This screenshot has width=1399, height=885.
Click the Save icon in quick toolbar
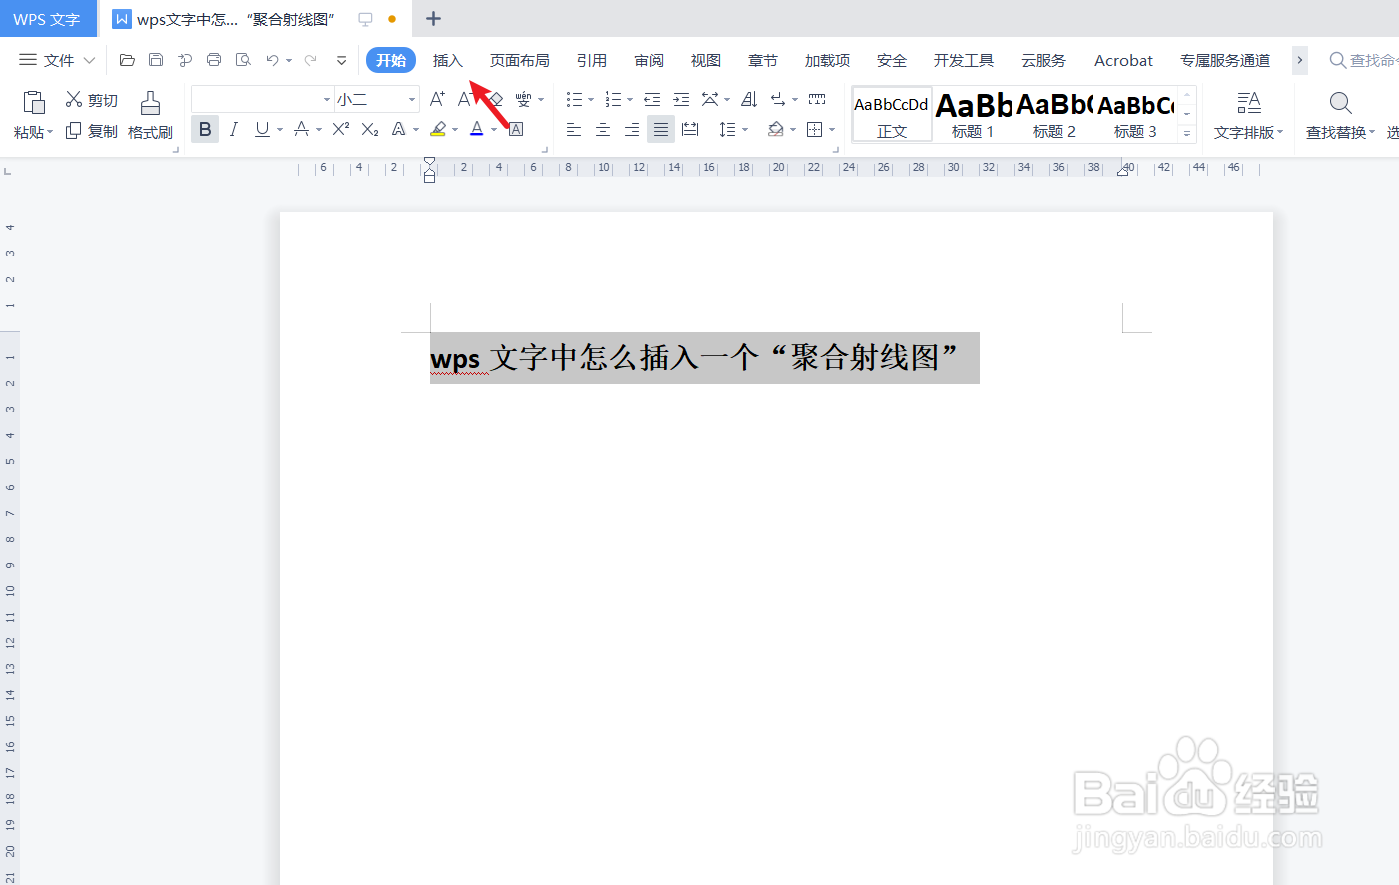tap(156, 60)
